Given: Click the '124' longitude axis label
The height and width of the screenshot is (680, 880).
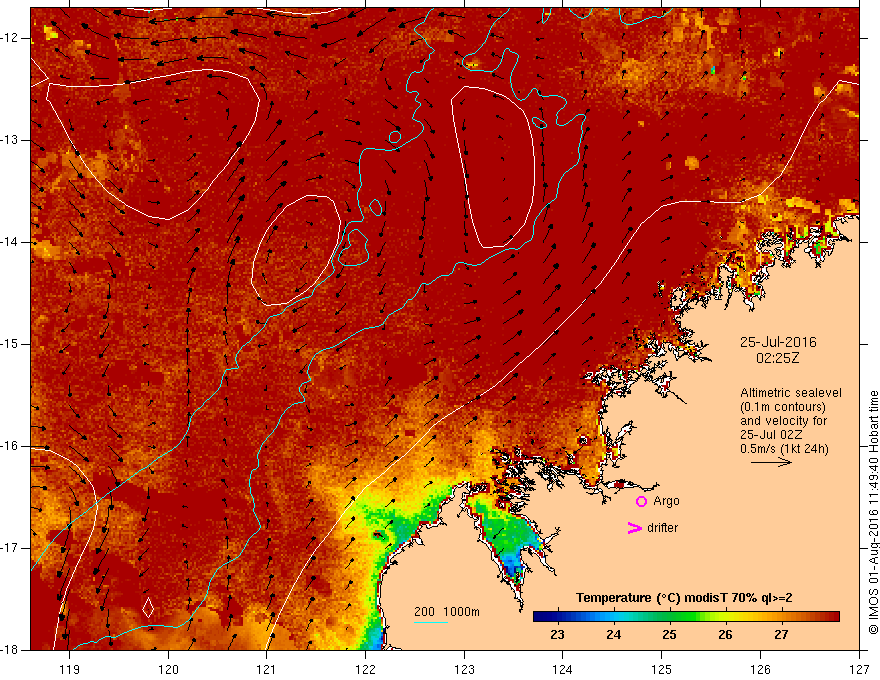Looking at the screenshot, I should pyautogui.click(x=563, y=669).
